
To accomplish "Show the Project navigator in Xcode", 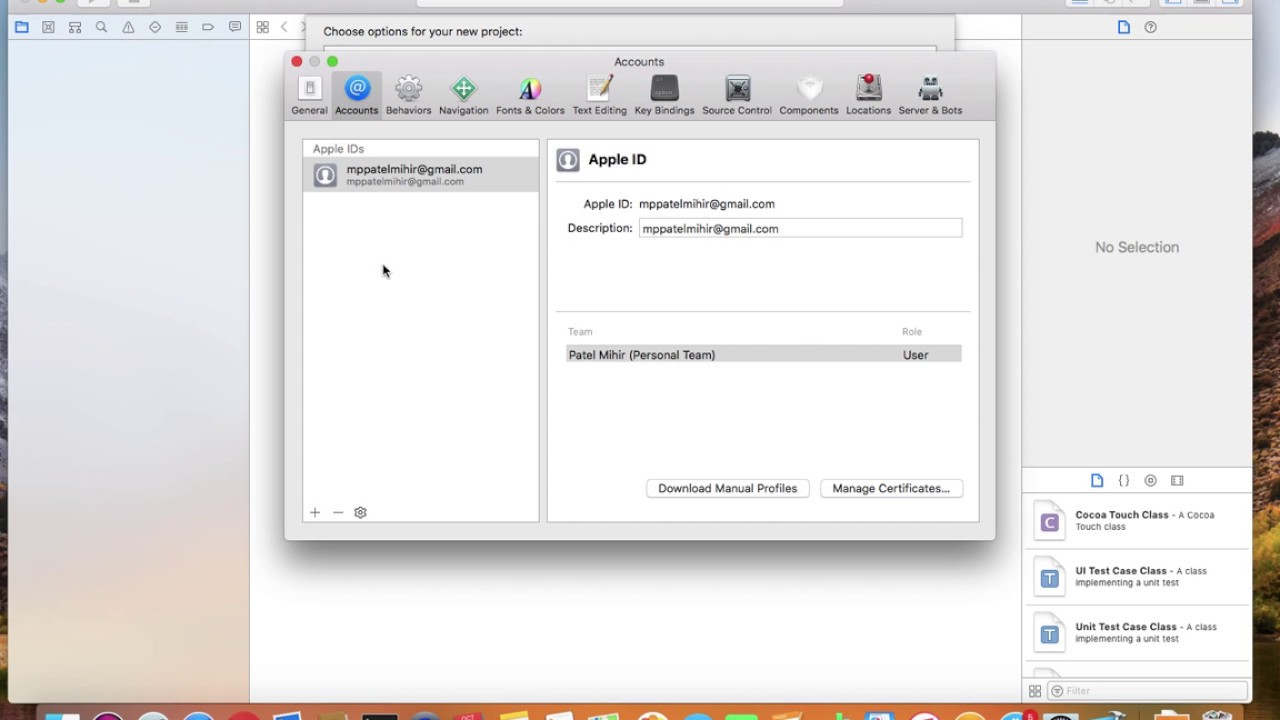I will pyautogui.click(x=21, y=27).
